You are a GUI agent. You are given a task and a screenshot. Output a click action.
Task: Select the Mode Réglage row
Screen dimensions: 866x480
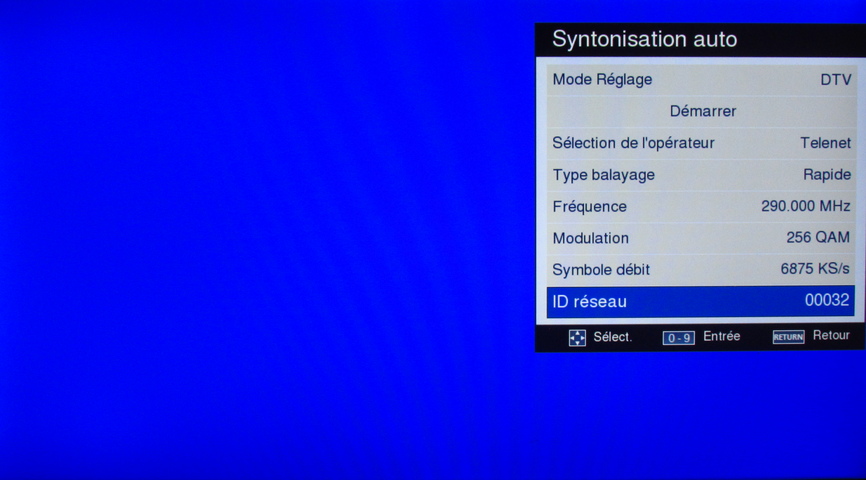pos(701,80)
